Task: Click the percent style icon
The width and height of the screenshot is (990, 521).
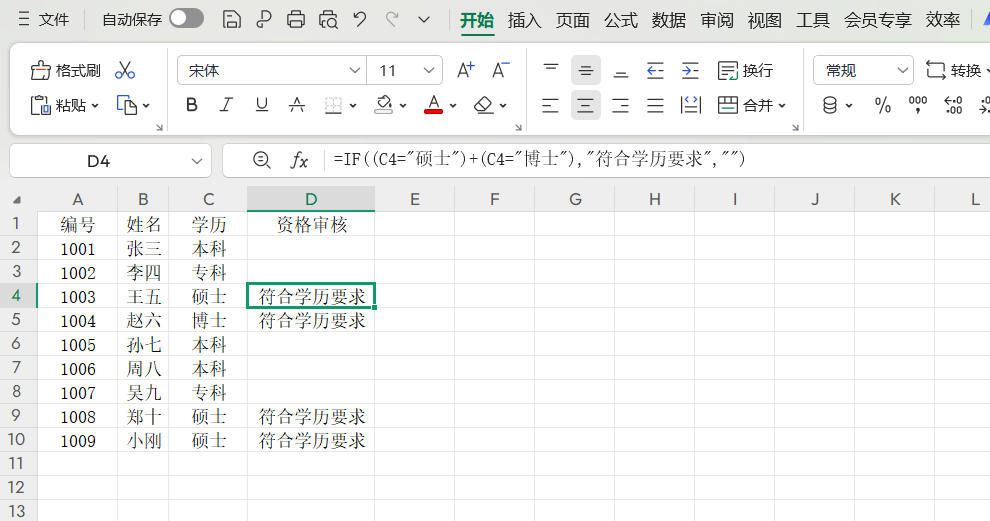Action: (883, 105)
